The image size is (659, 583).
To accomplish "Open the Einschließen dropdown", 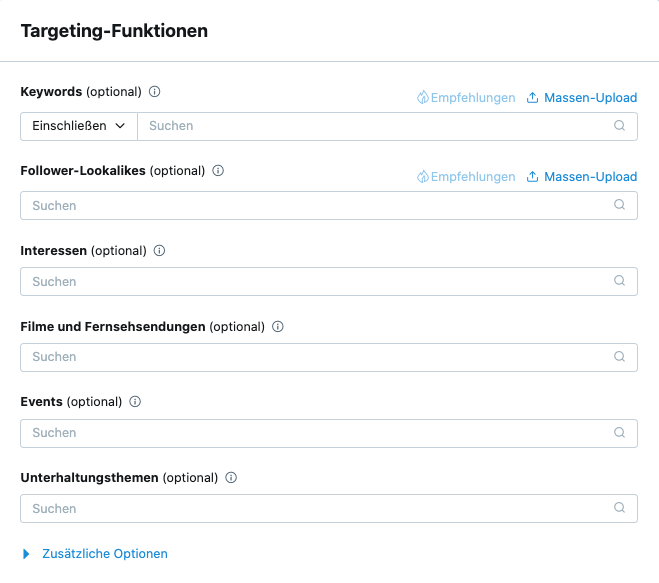I will pos(79,126).
